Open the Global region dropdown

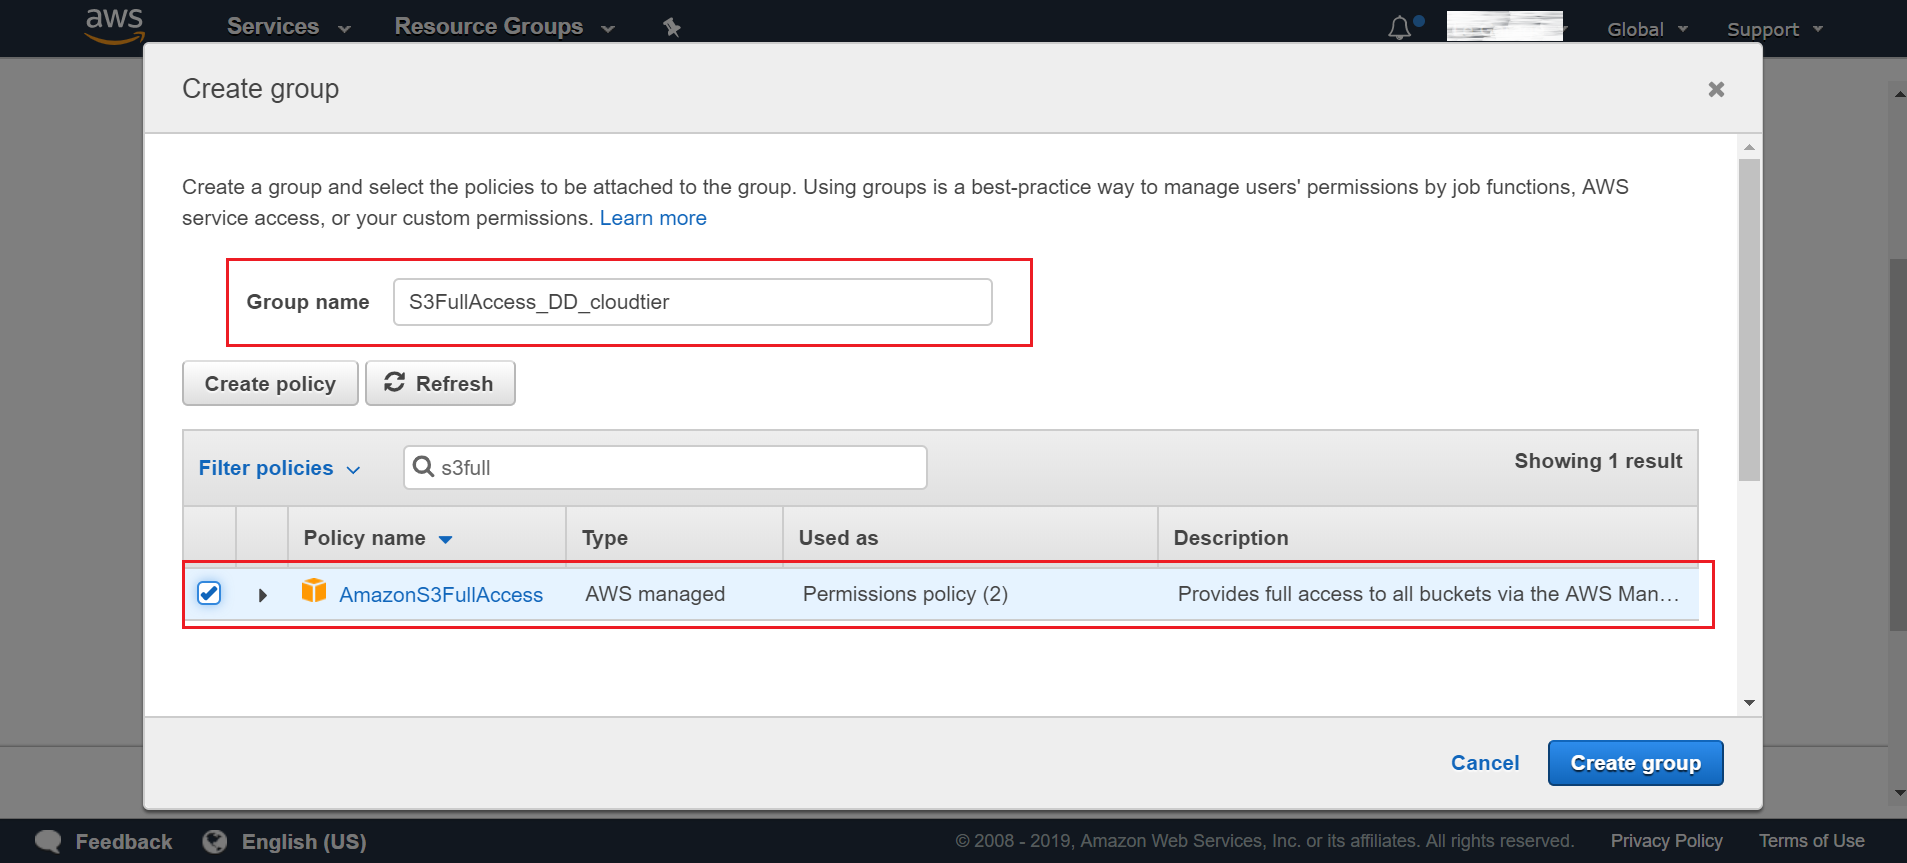[1647, 29]
